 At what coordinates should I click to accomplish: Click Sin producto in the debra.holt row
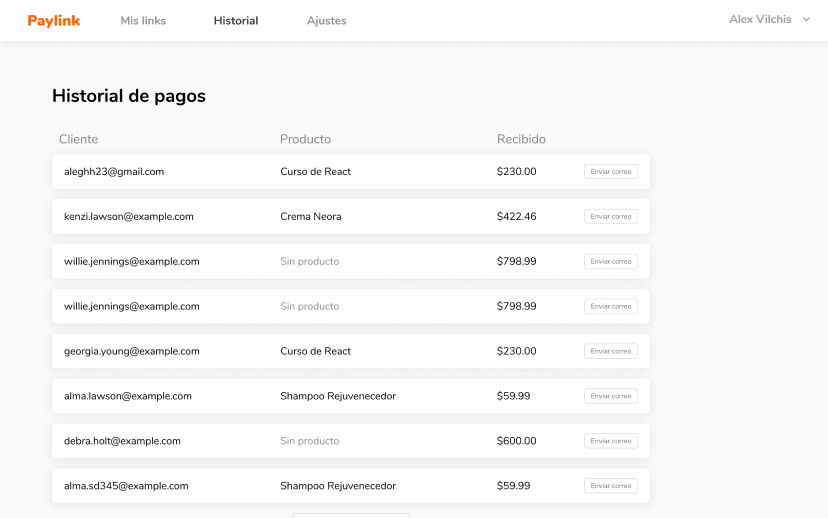point(310,441)
